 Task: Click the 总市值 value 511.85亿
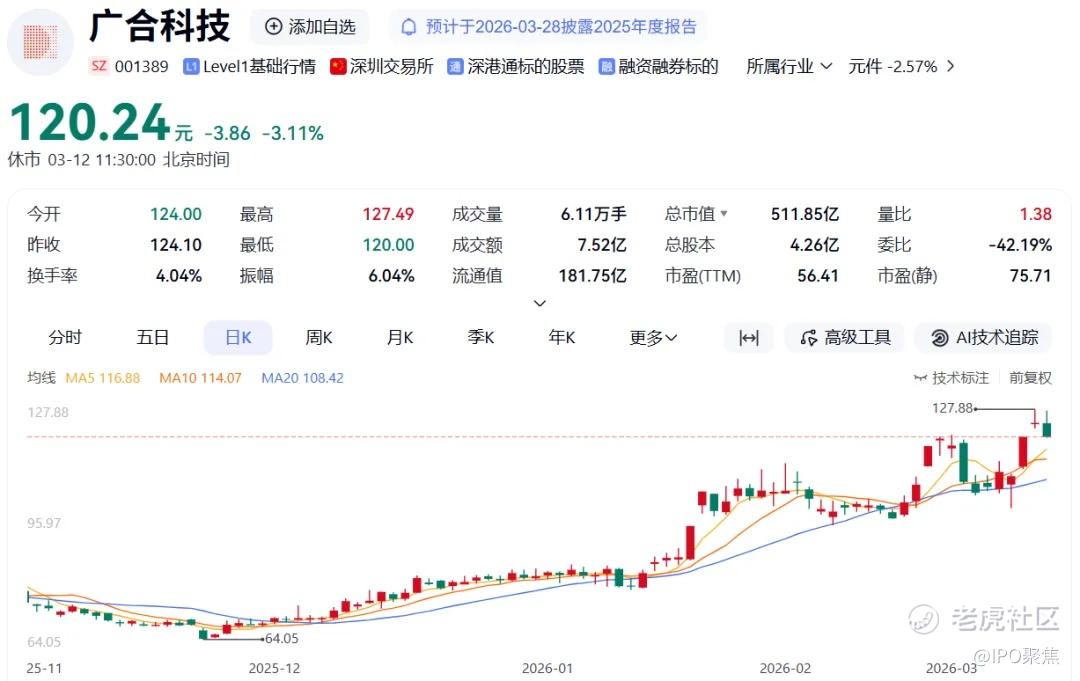point(805,214)
